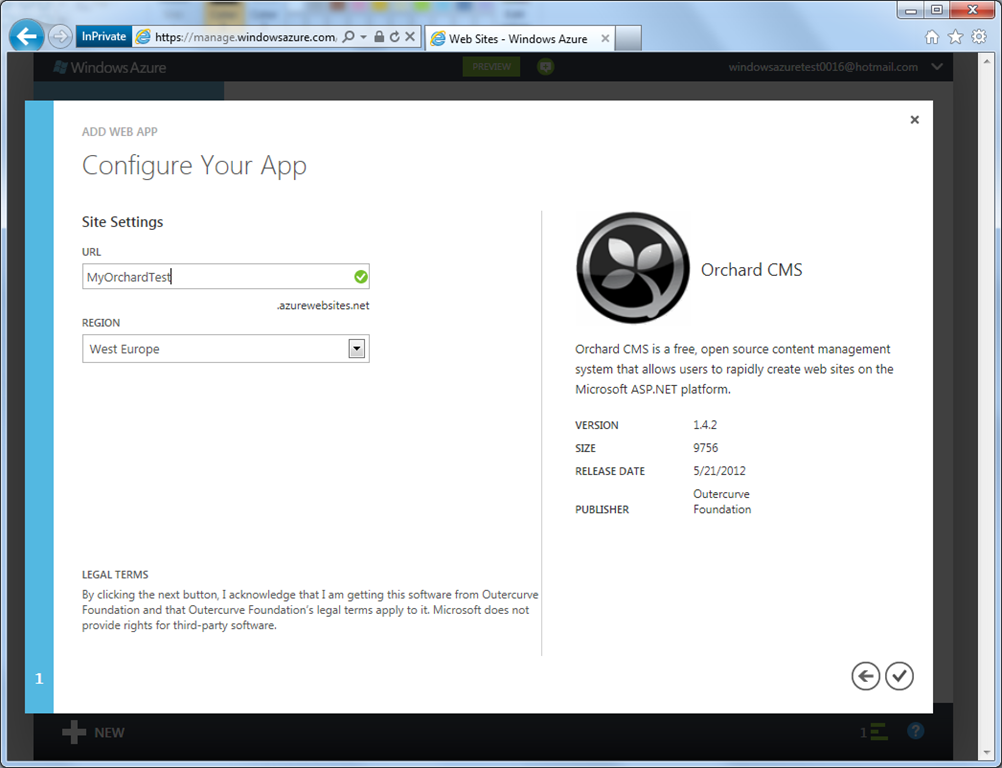The image size is (1002, 768).
Task: Click the NEW button in bottom bar
Action: (x=94, y=733)
